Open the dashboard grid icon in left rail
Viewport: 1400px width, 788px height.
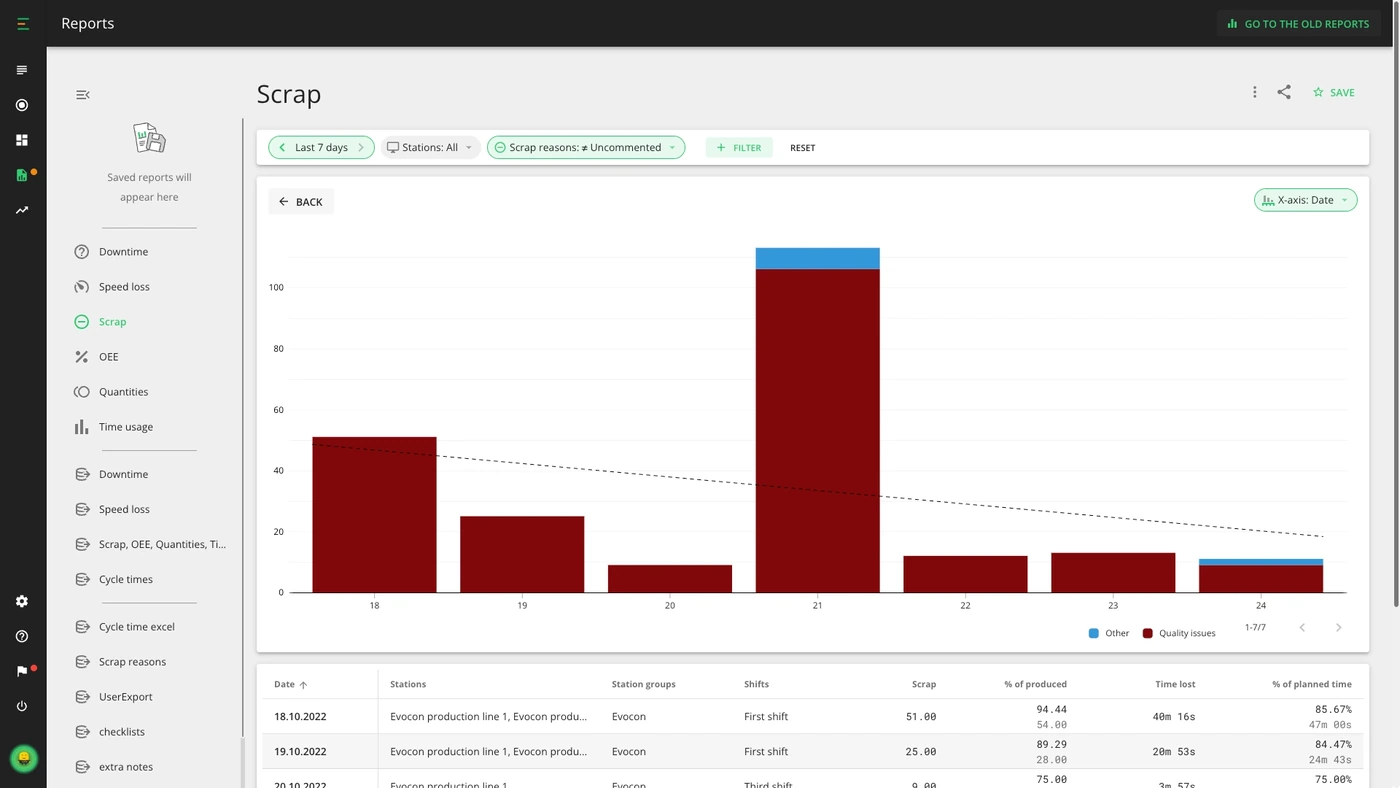coord(22,140)
